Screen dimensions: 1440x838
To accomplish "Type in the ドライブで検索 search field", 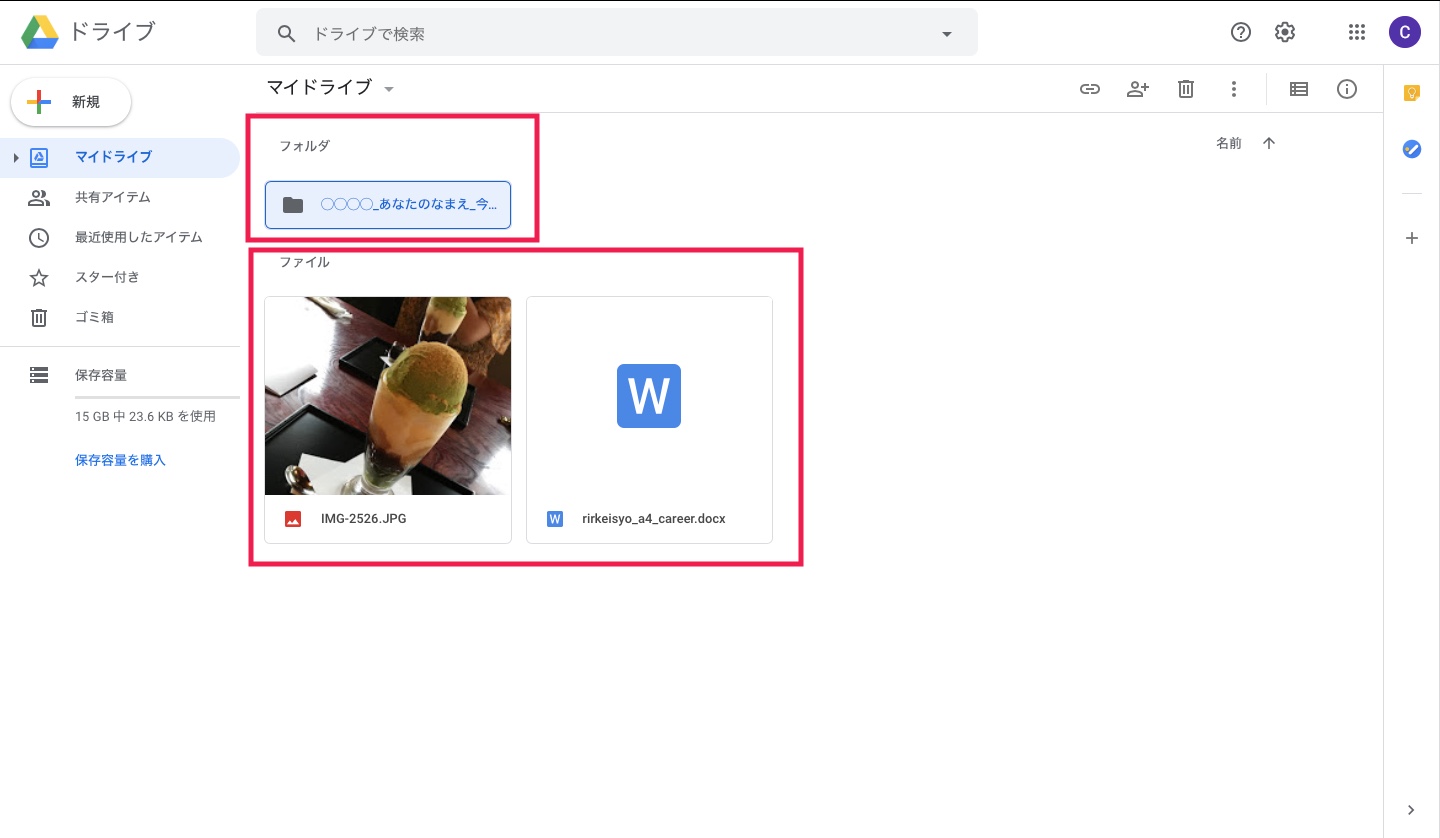I will 616,33.
